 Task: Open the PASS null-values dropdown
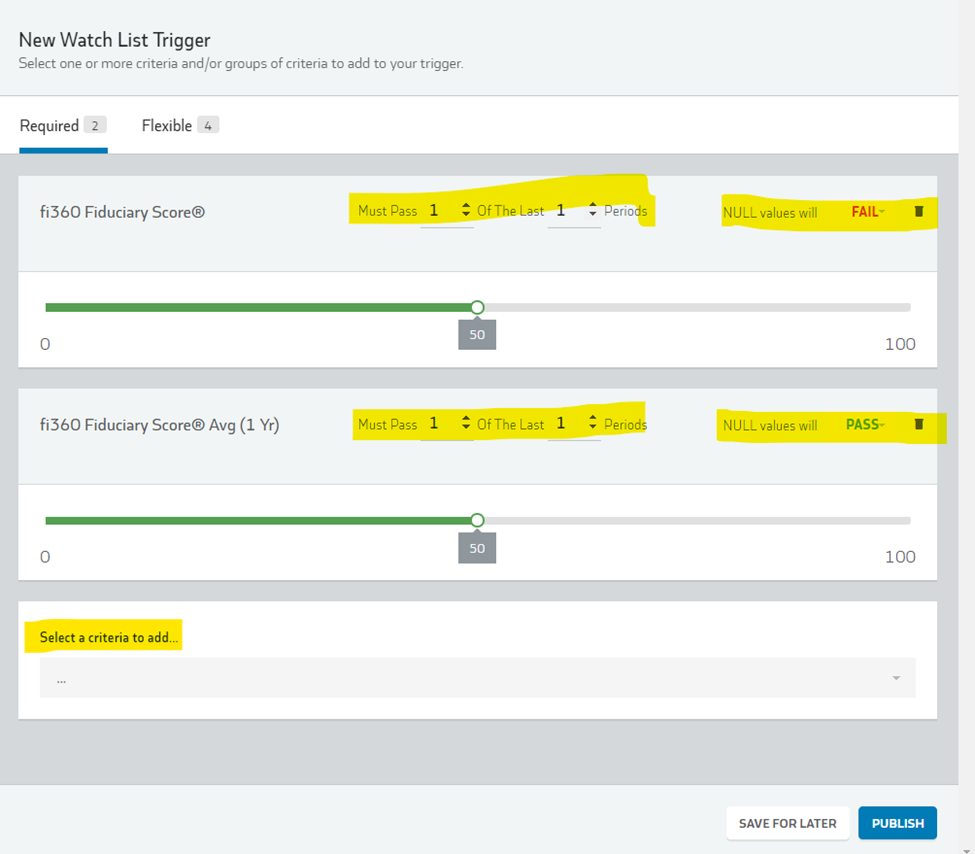point(865,425)
